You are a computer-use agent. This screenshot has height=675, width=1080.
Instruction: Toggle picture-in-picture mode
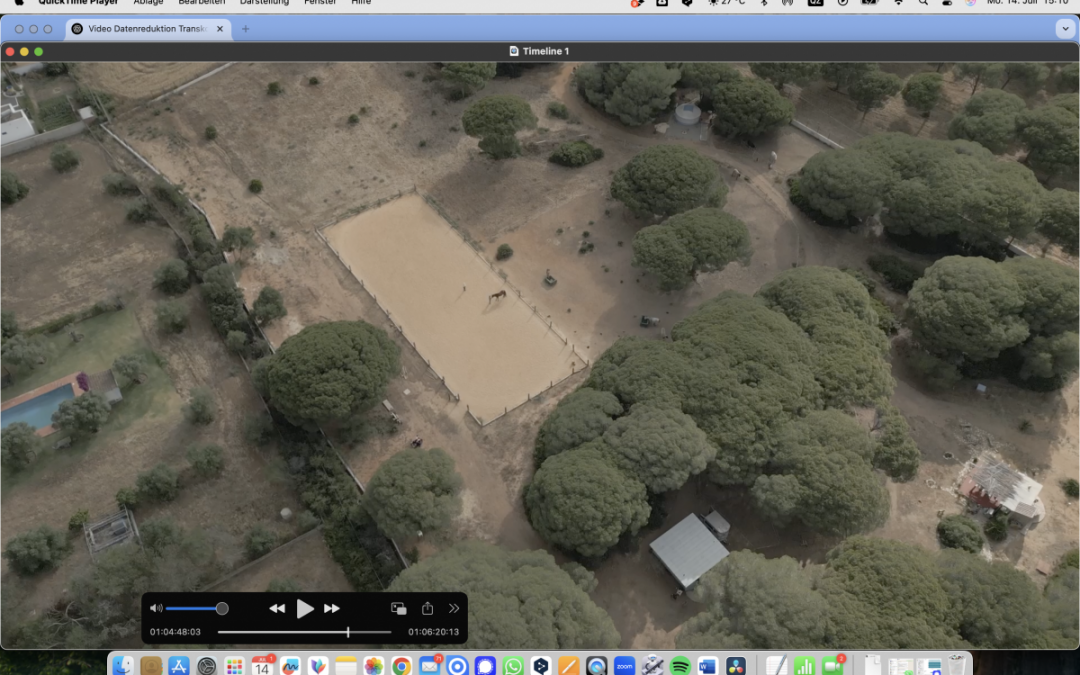(398, 608)
